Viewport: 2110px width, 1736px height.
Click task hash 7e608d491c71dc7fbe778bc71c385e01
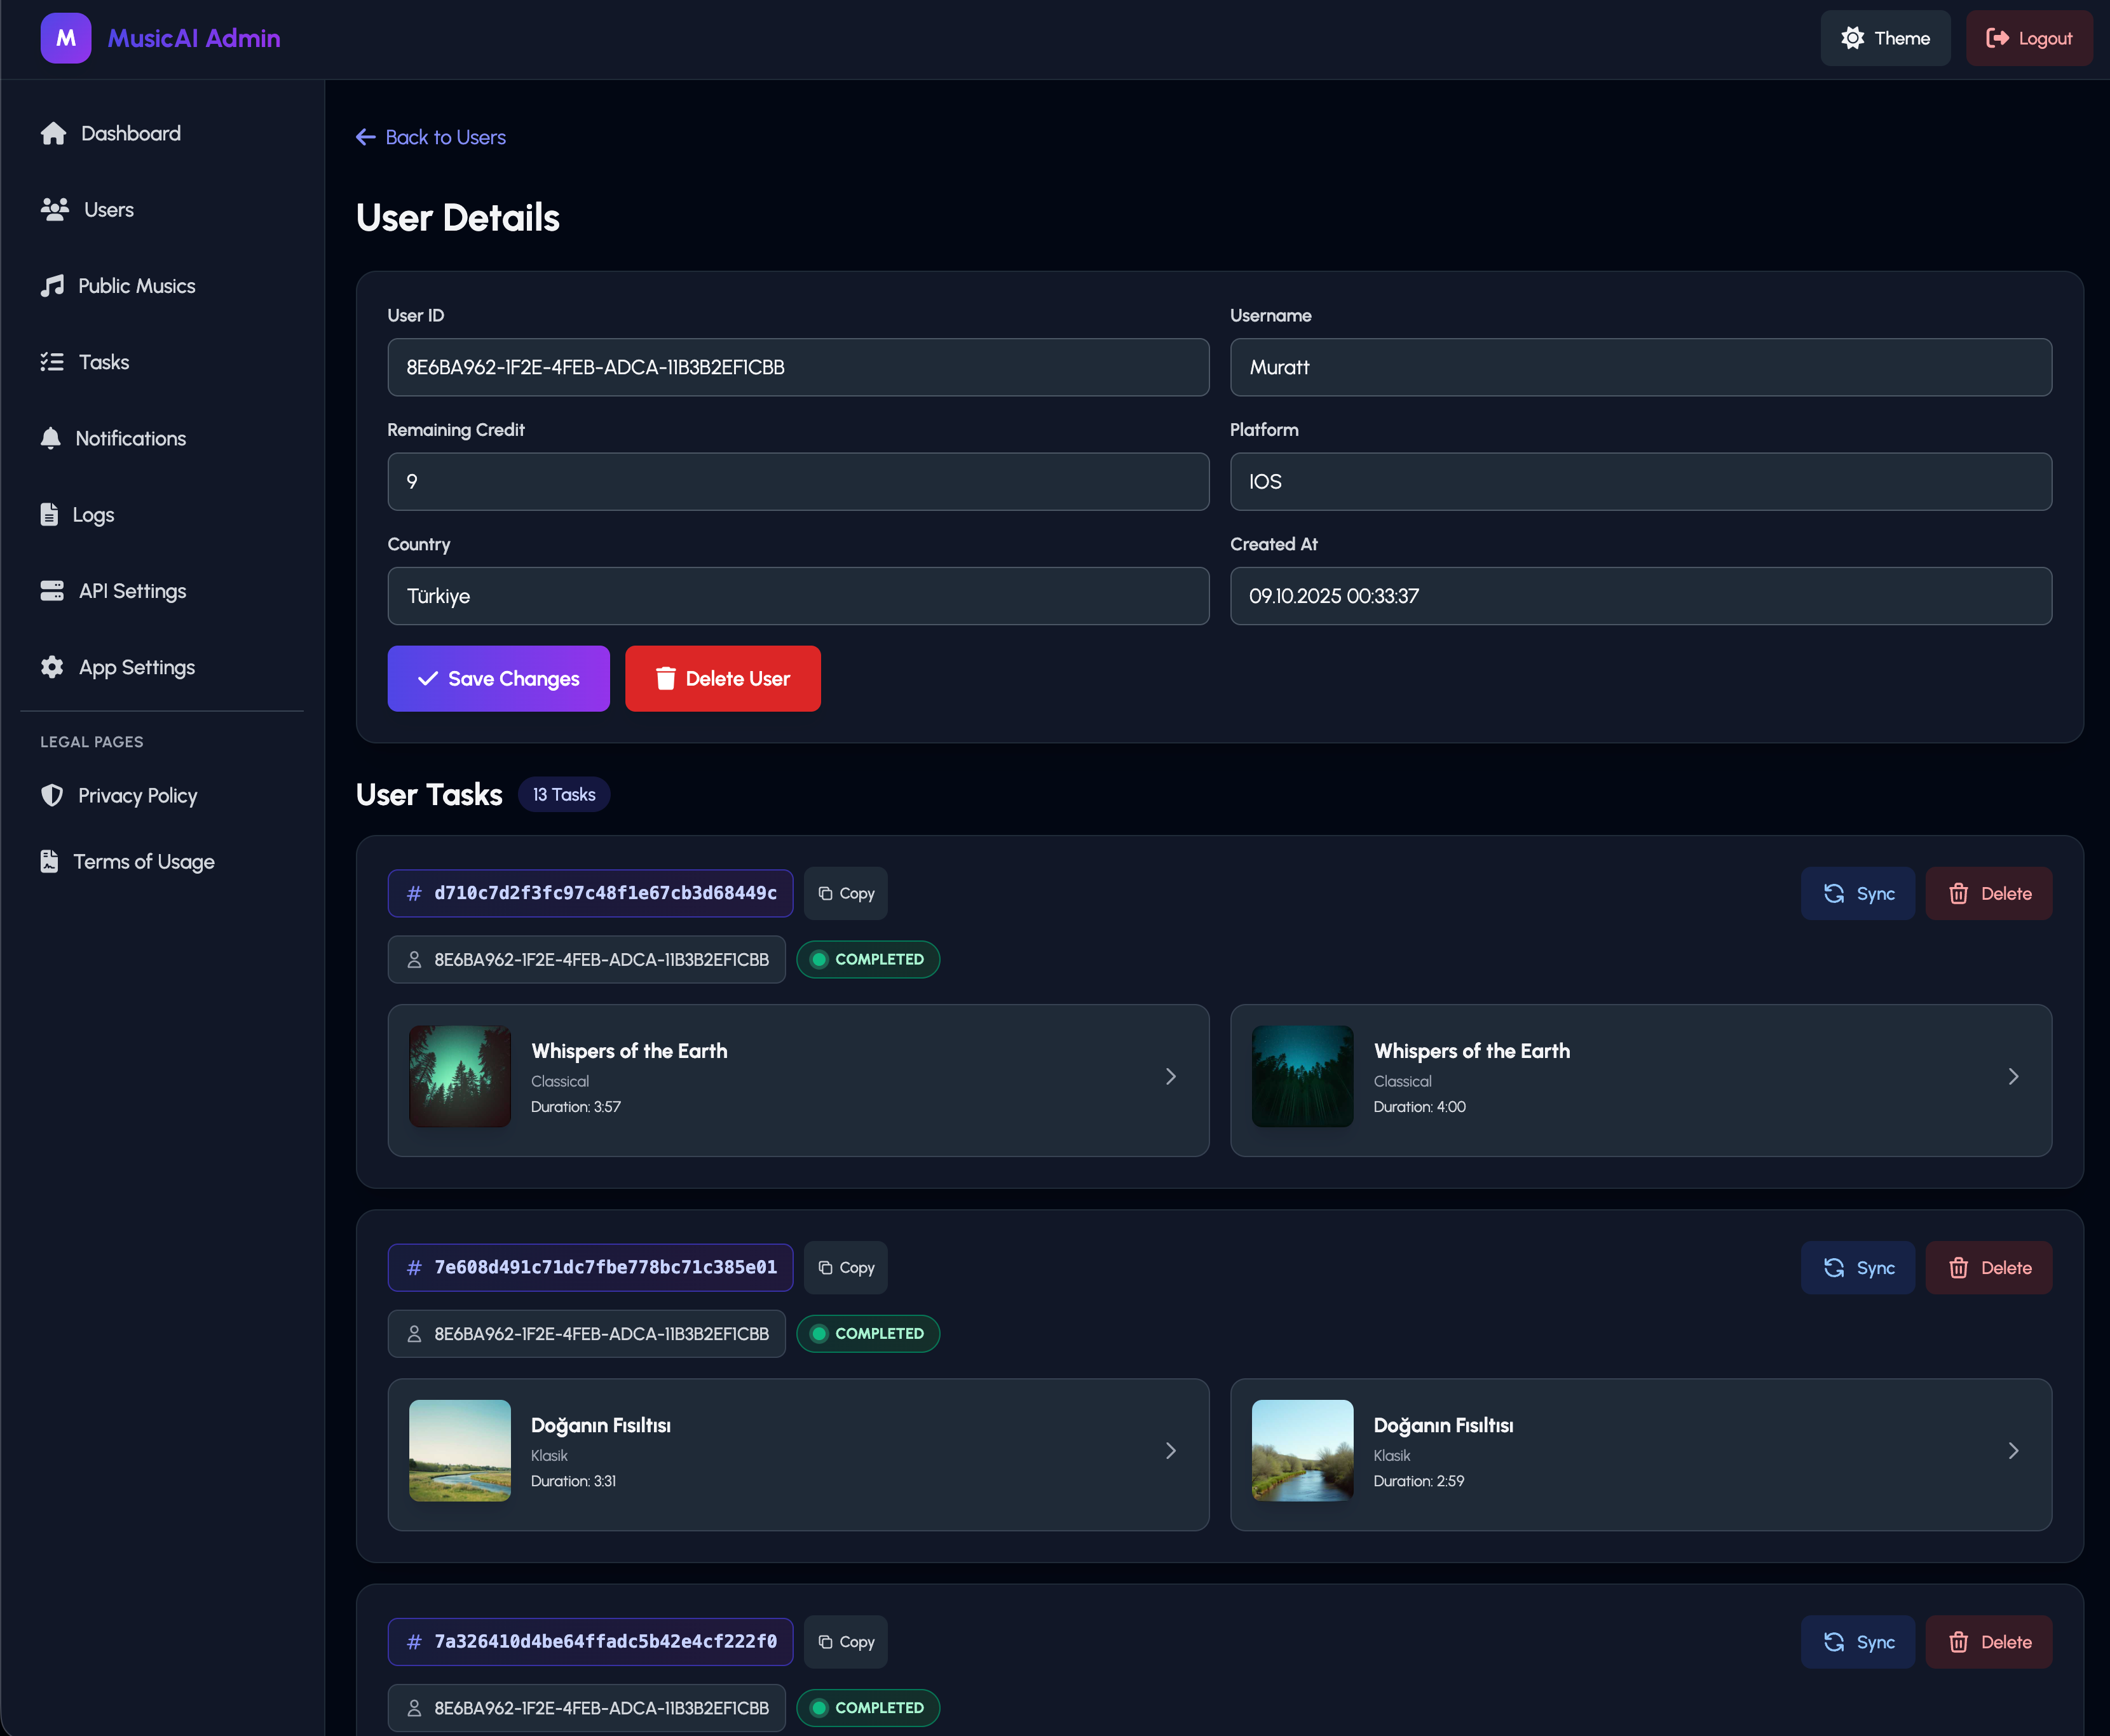[590, 1267]
